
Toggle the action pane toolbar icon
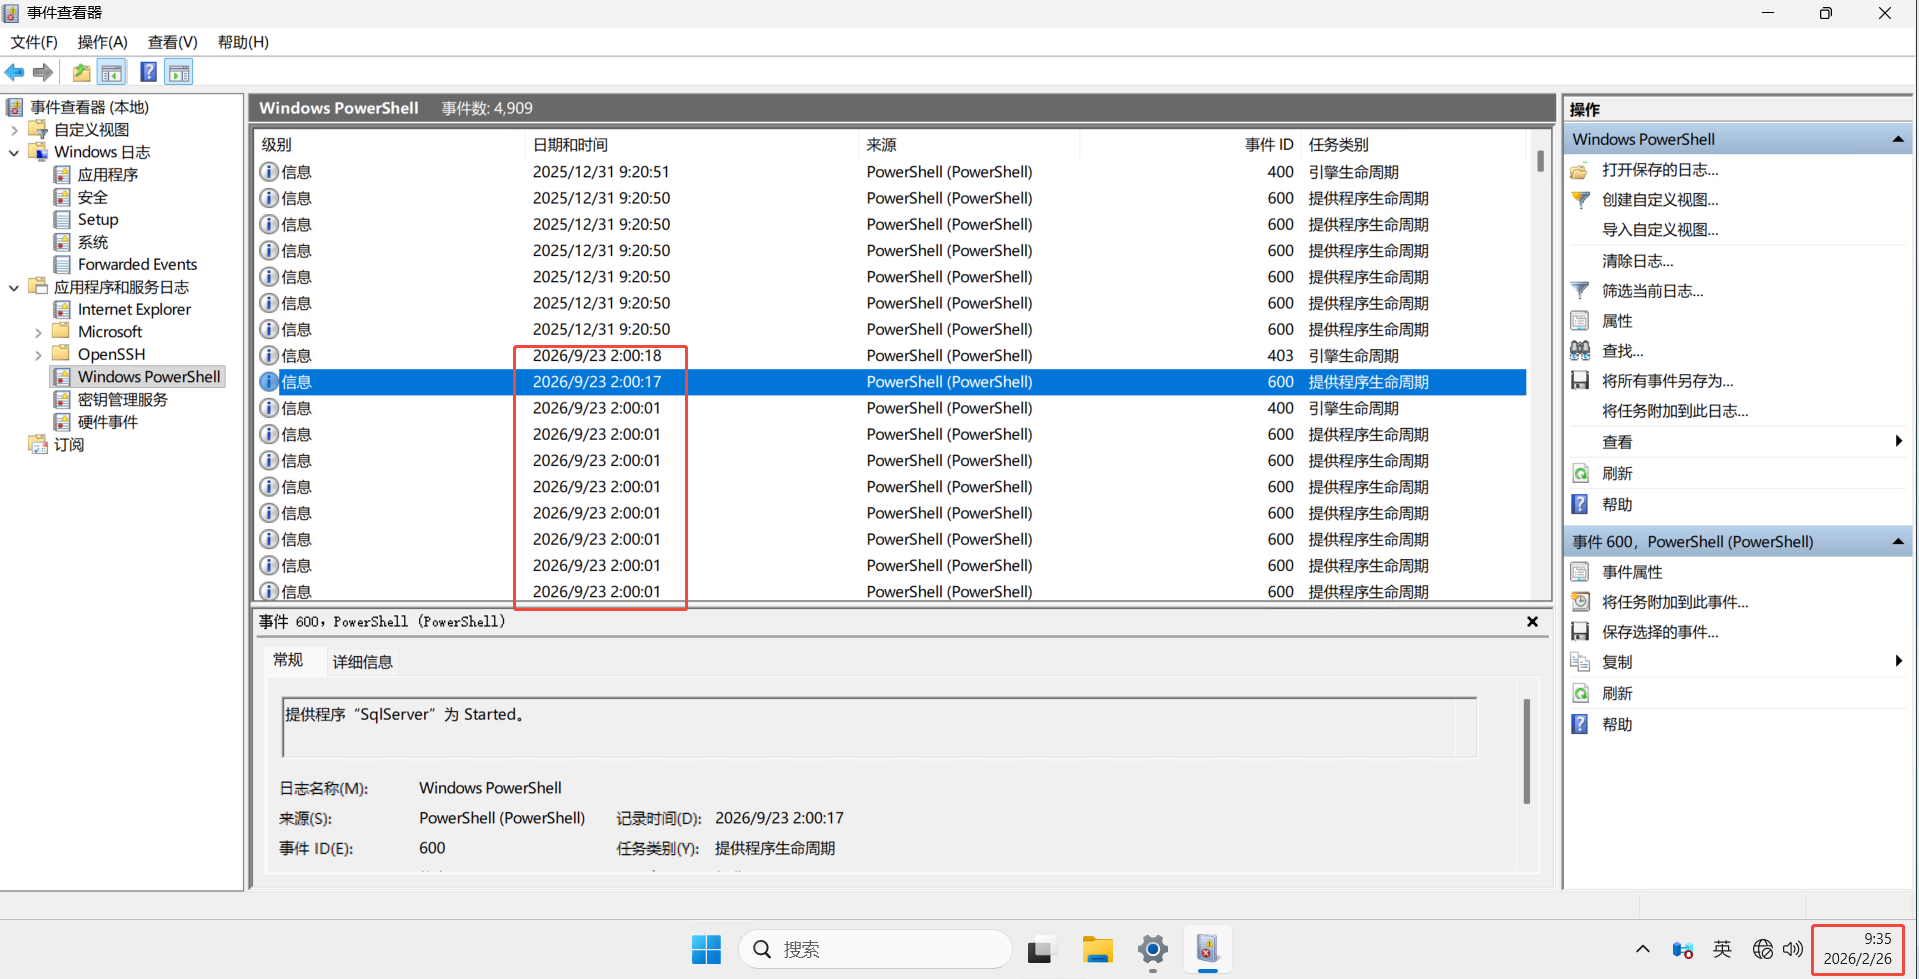click(x=179, y=72)
